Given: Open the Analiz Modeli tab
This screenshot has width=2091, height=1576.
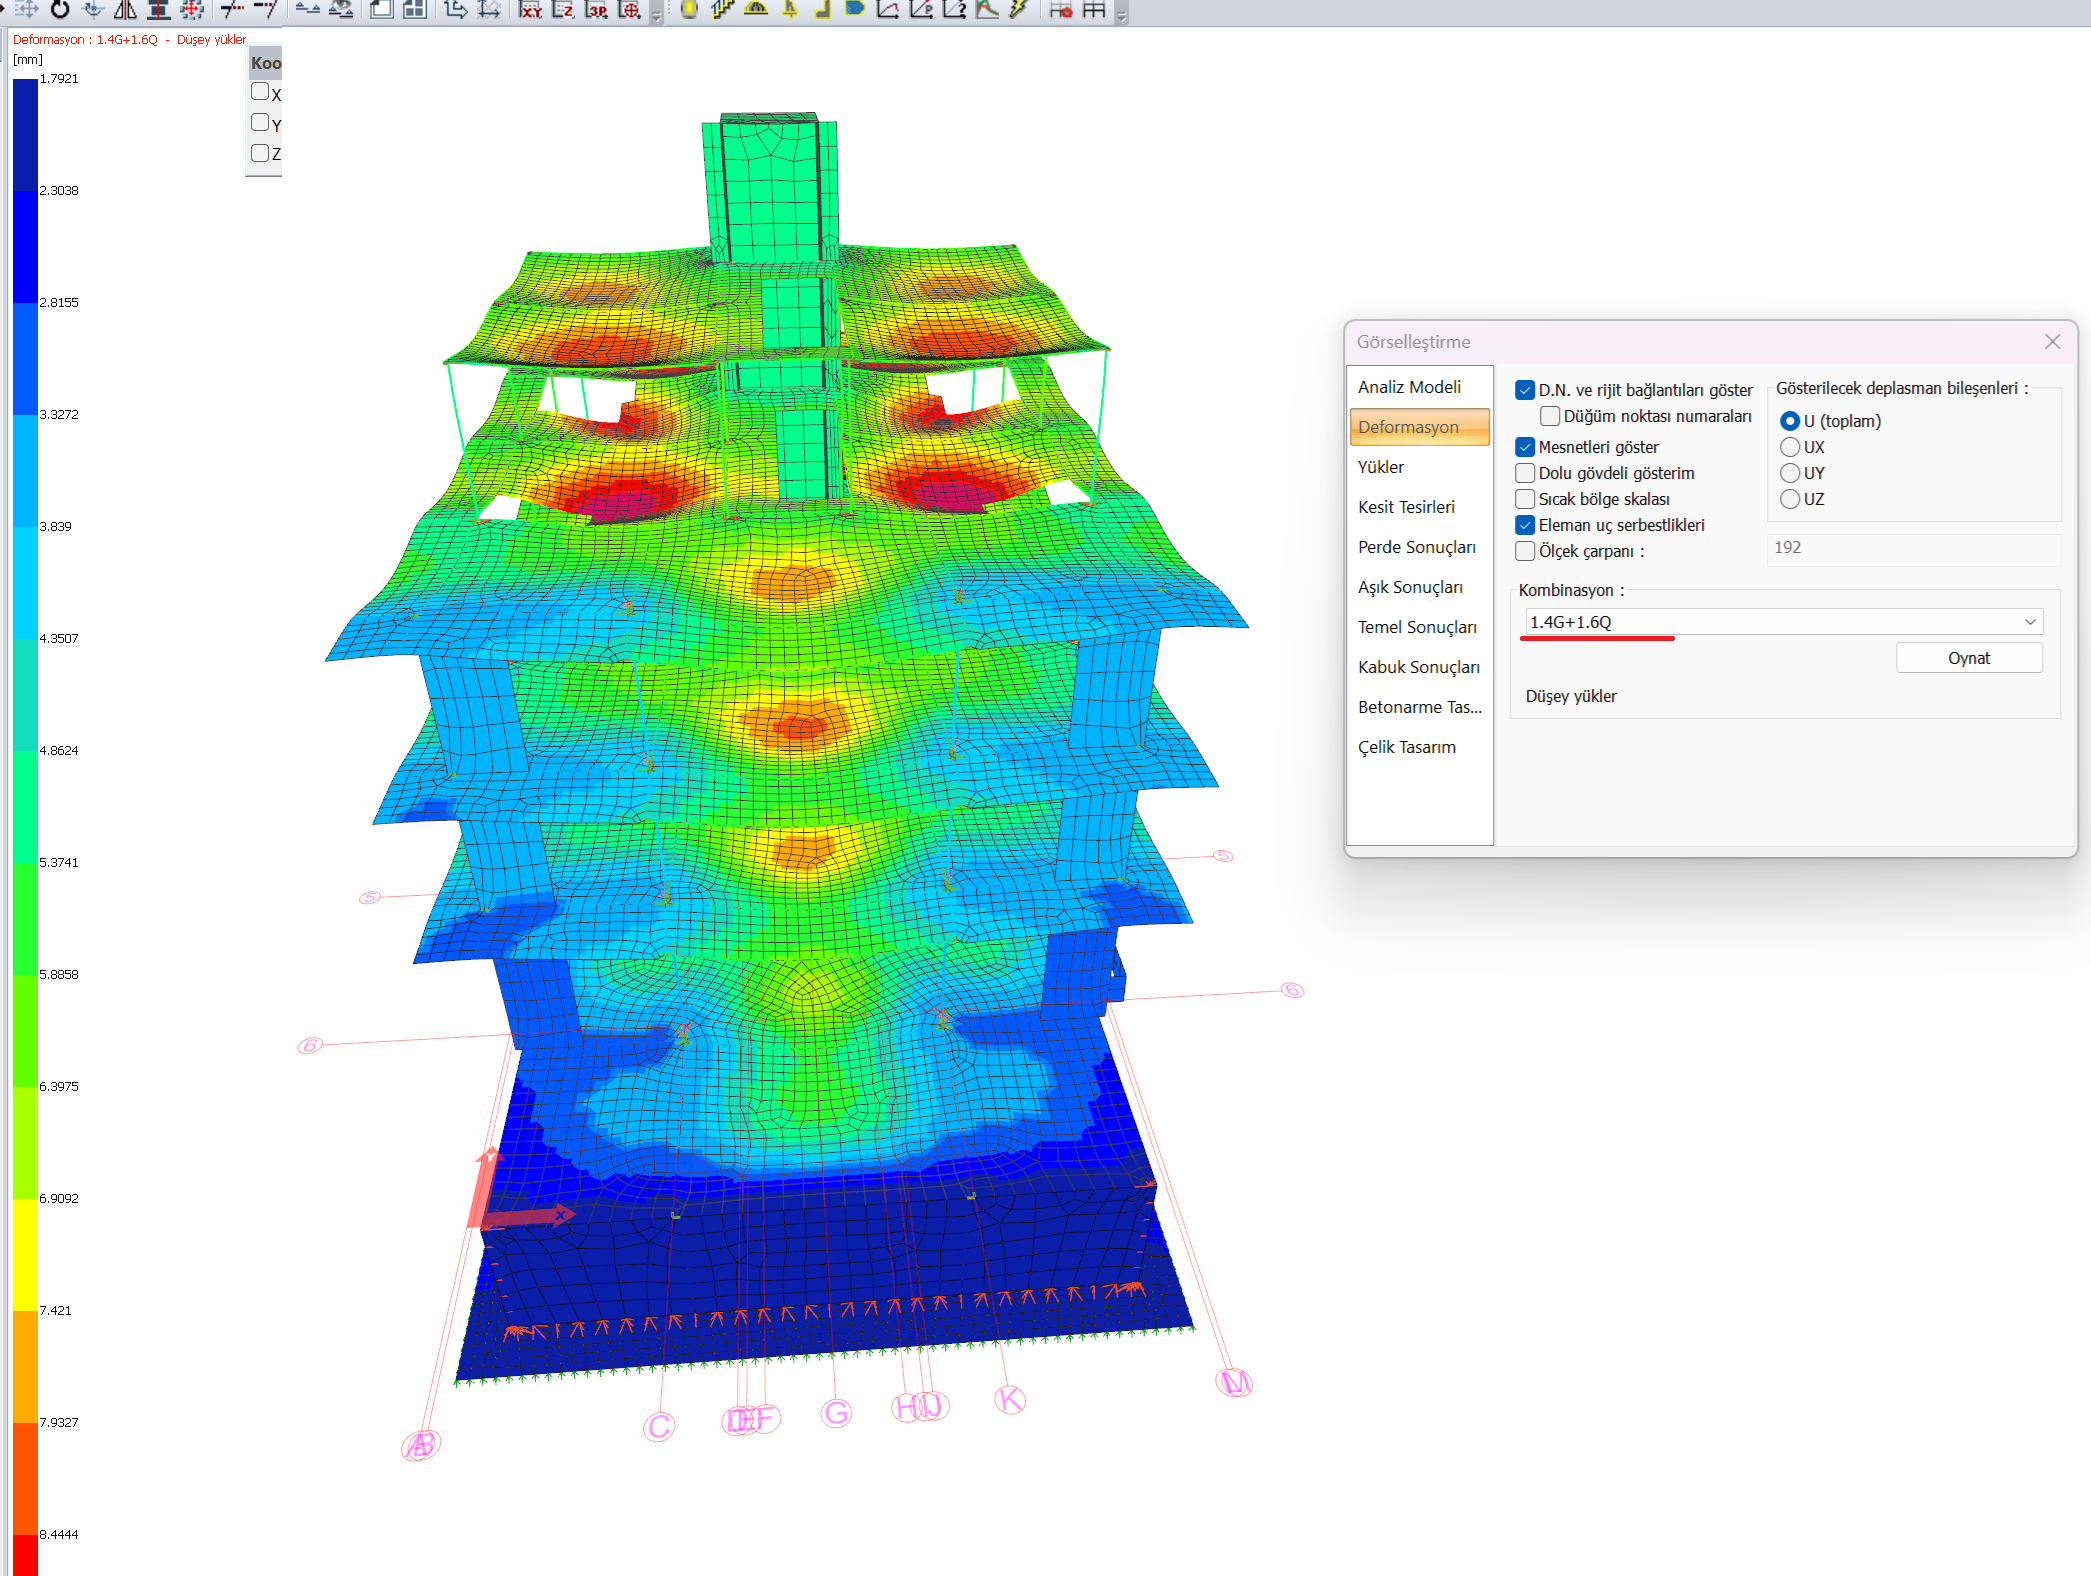Looking at the screenshot, I should (1419, 387).
